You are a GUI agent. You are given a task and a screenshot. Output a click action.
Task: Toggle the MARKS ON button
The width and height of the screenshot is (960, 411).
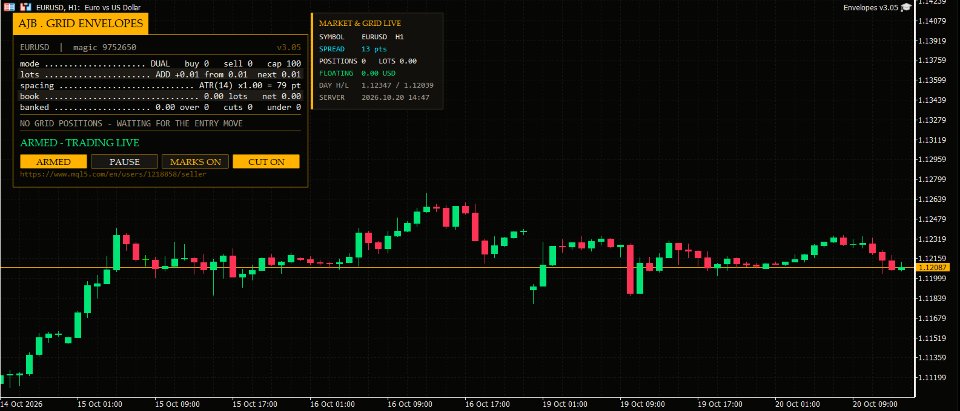click(x=195, y=162)
